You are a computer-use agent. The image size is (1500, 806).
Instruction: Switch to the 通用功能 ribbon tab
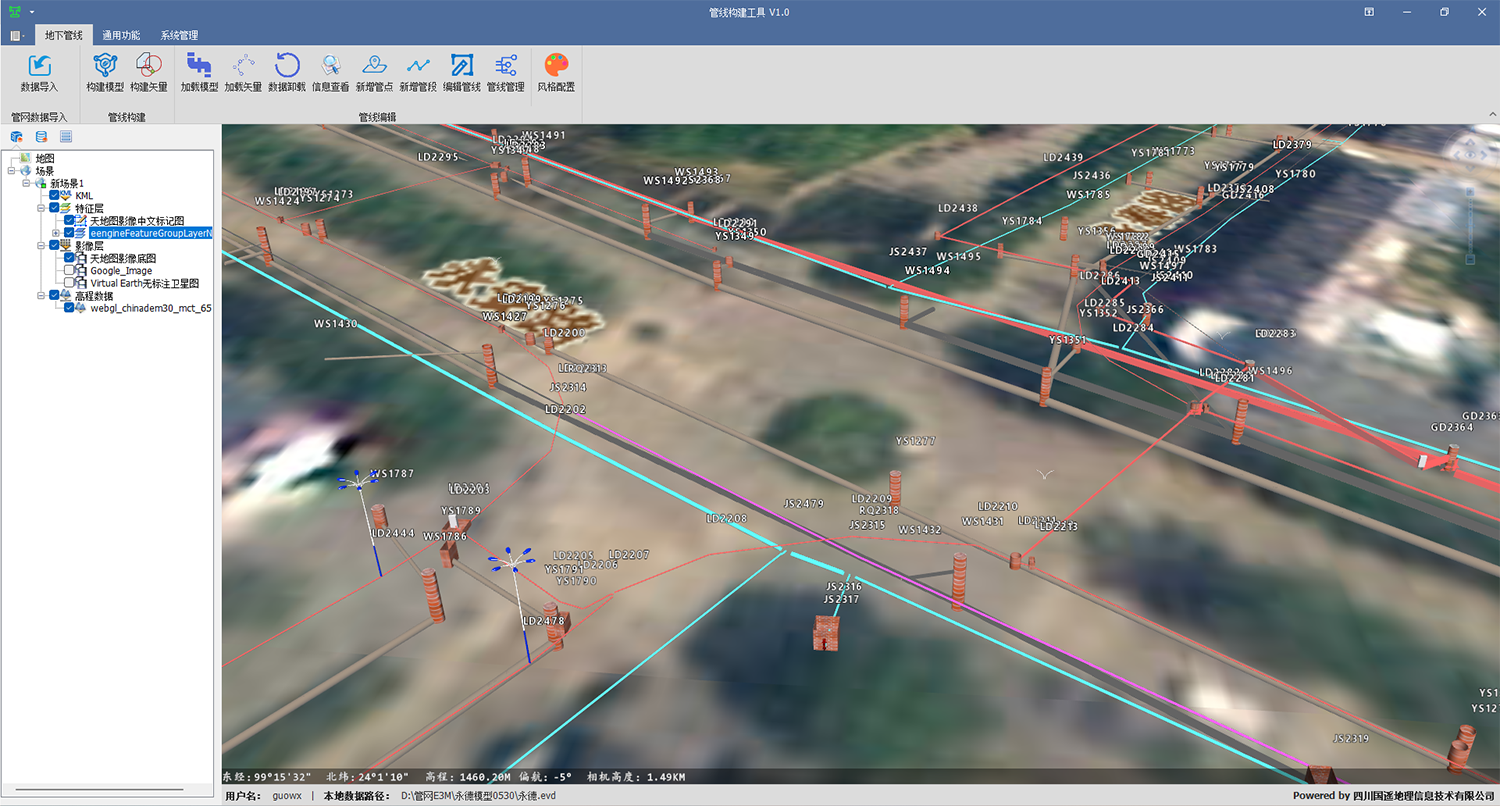121,35
